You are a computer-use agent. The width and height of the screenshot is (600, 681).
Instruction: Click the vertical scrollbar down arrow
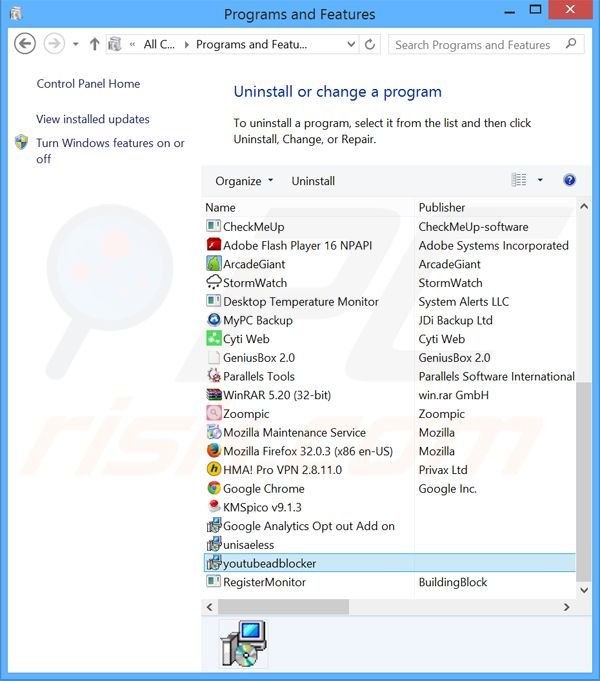point(584,590)
